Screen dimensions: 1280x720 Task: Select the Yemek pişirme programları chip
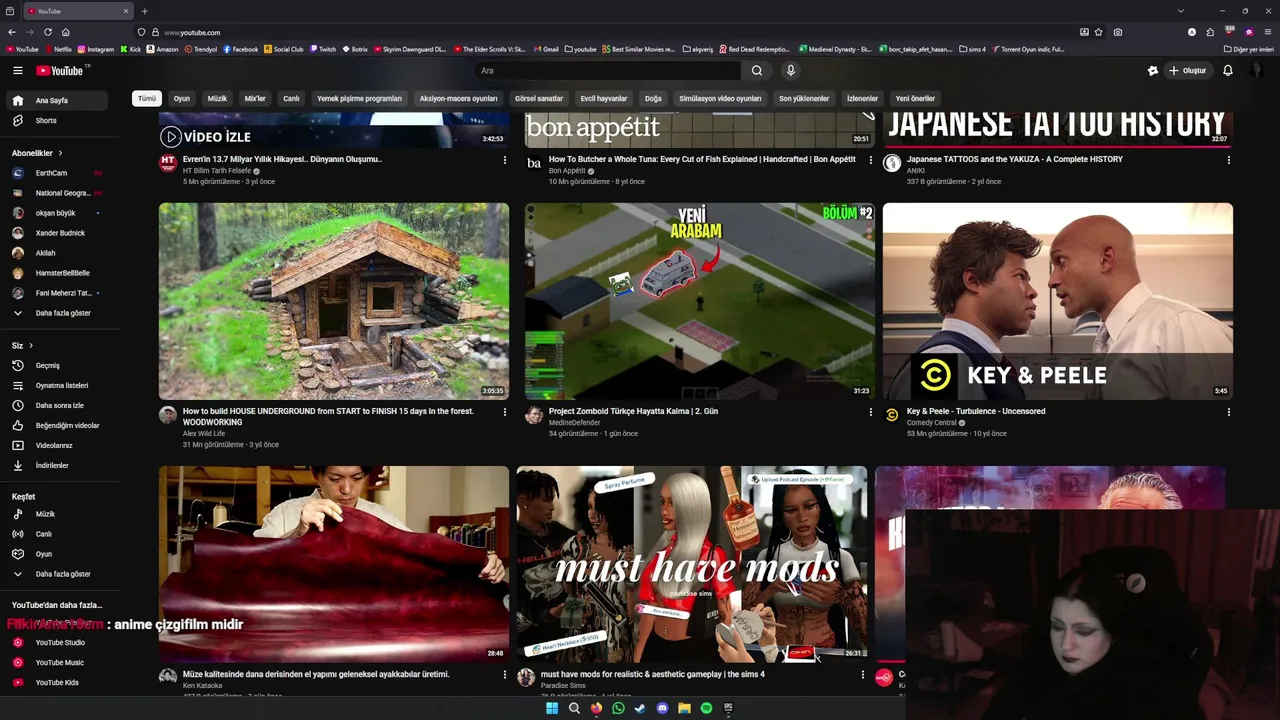point(359,99)
